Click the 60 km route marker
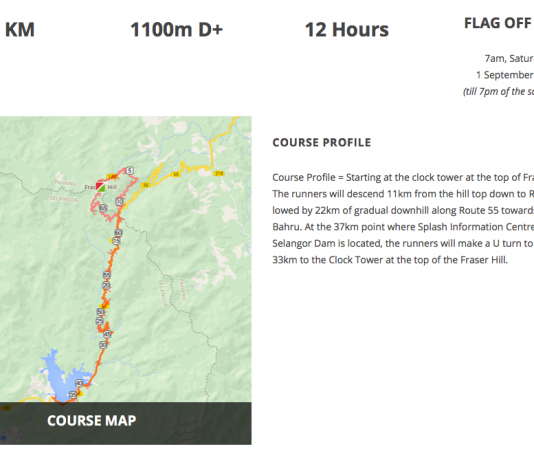Screen dimensions: 534x462 coord(118,233)
